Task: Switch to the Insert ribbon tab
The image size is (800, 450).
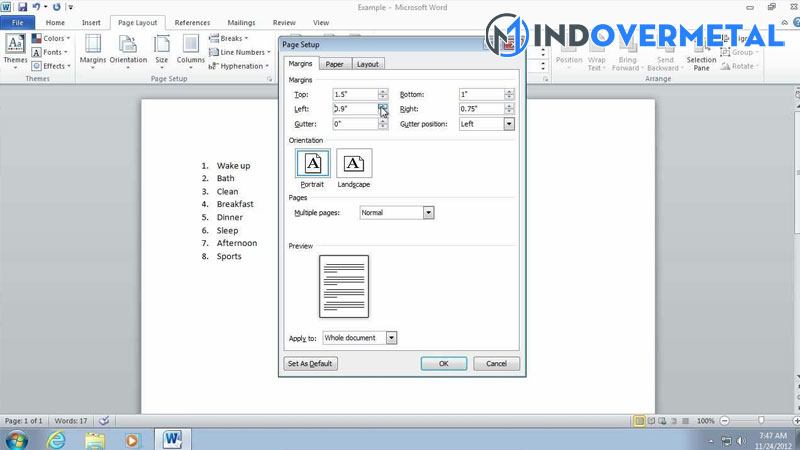Action: (x=91, y=22)
